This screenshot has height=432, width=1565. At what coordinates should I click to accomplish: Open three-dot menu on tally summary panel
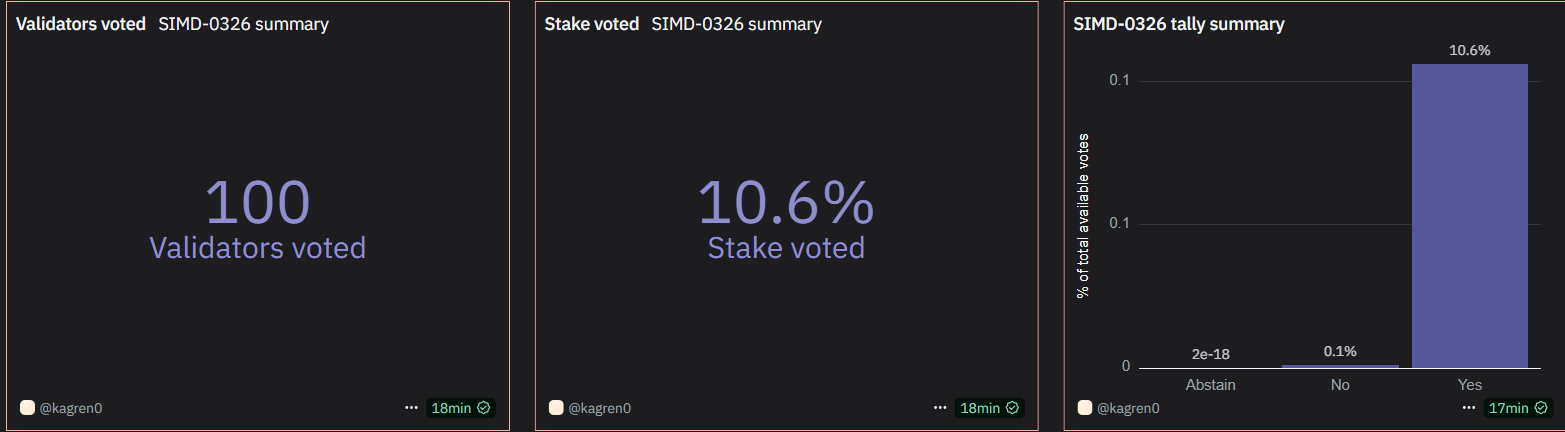1469,408
